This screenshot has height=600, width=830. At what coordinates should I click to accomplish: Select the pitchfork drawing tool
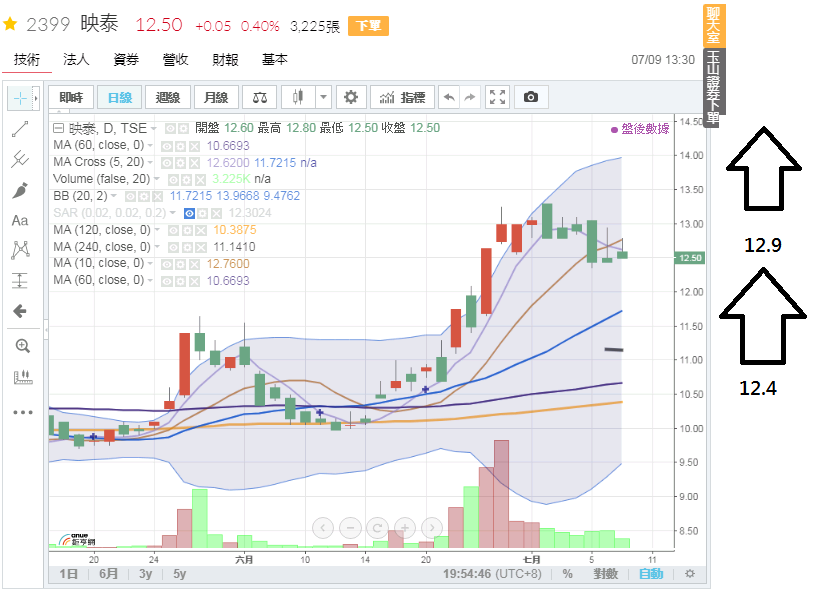[x=20, y=159]
